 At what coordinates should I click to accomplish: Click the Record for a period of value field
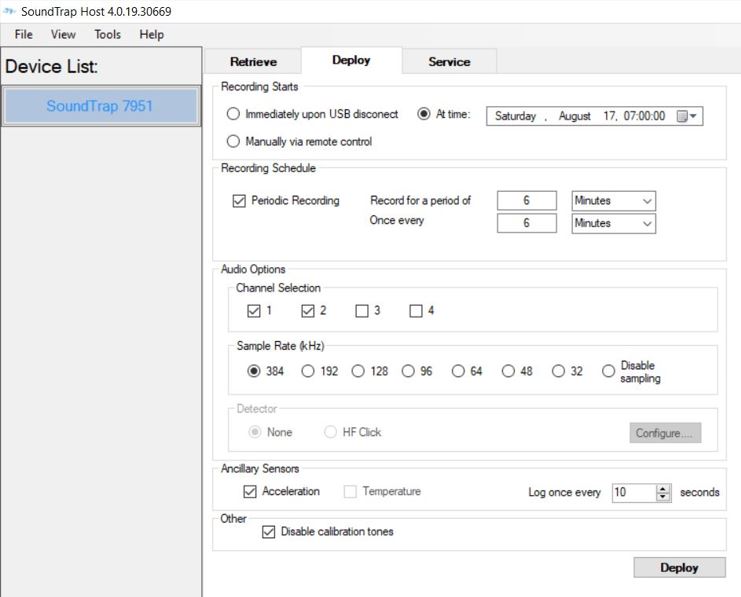pyautogui.click(x=526, y=201)
